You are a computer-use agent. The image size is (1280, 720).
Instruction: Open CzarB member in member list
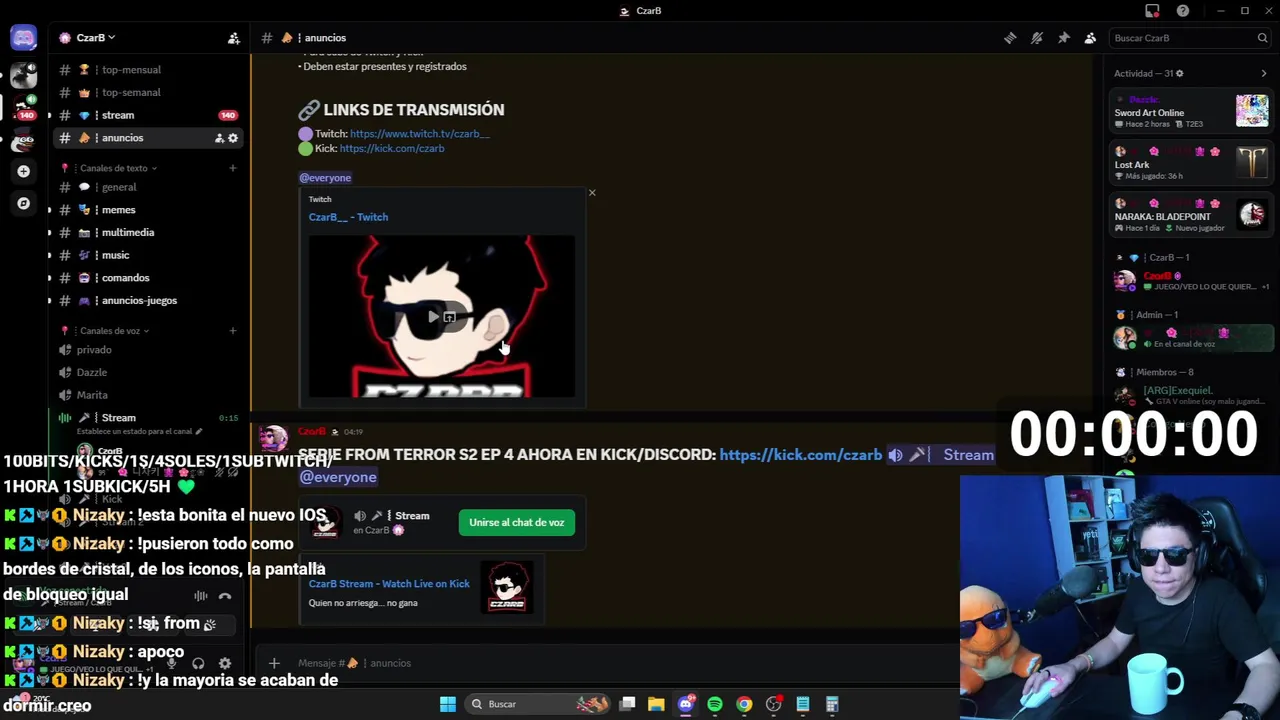(1191, 281)
